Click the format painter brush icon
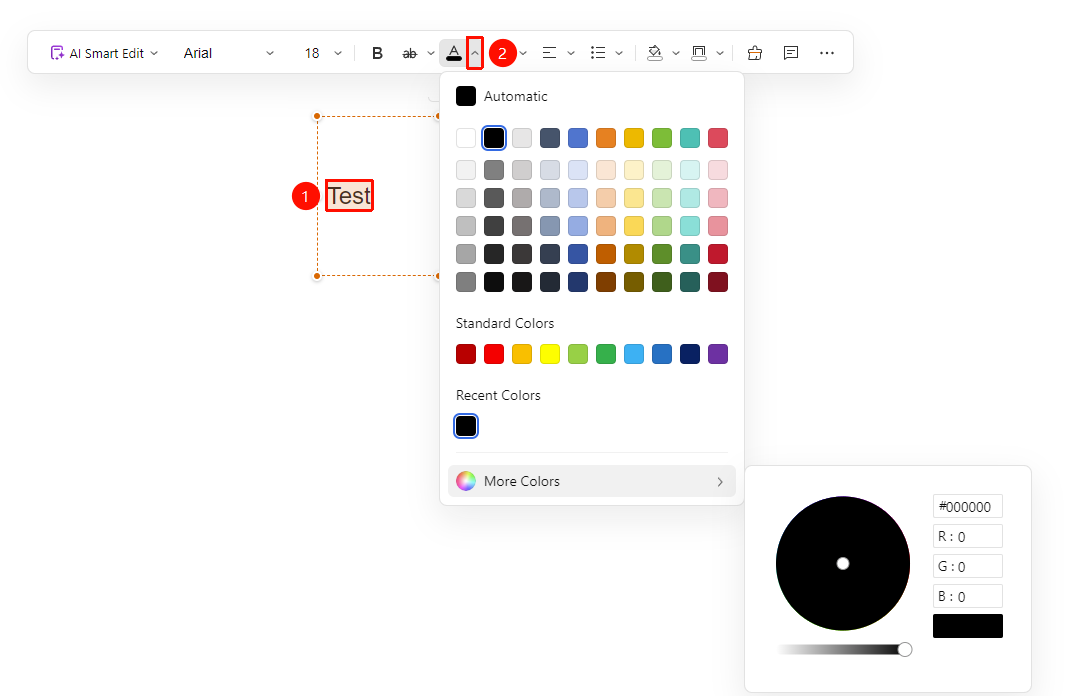The height and width of the screenshot is (696, 1082). coord(755,53)
